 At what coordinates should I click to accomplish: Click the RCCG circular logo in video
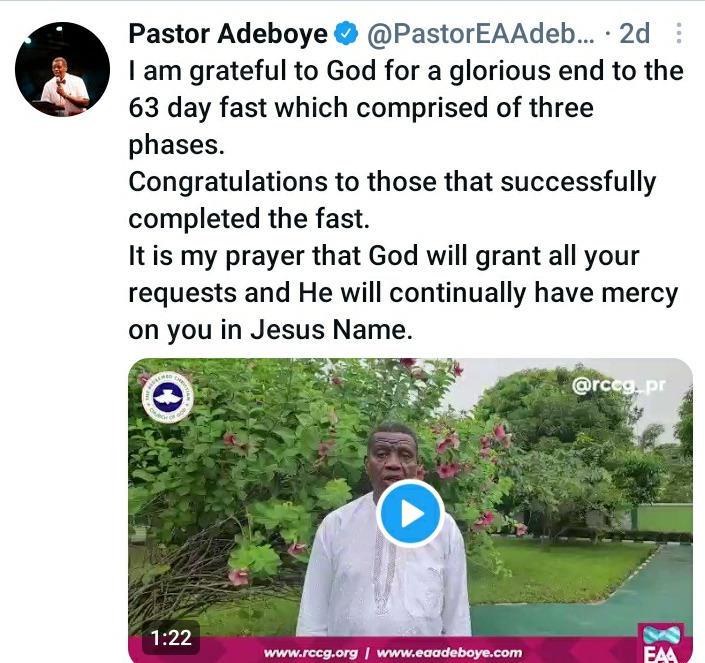[x=168, y=397]
